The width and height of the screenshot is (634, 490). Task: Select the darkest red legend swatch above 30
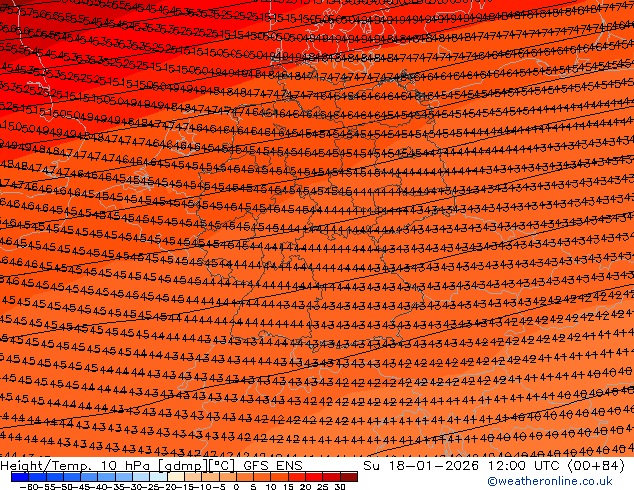click(349, 477)
